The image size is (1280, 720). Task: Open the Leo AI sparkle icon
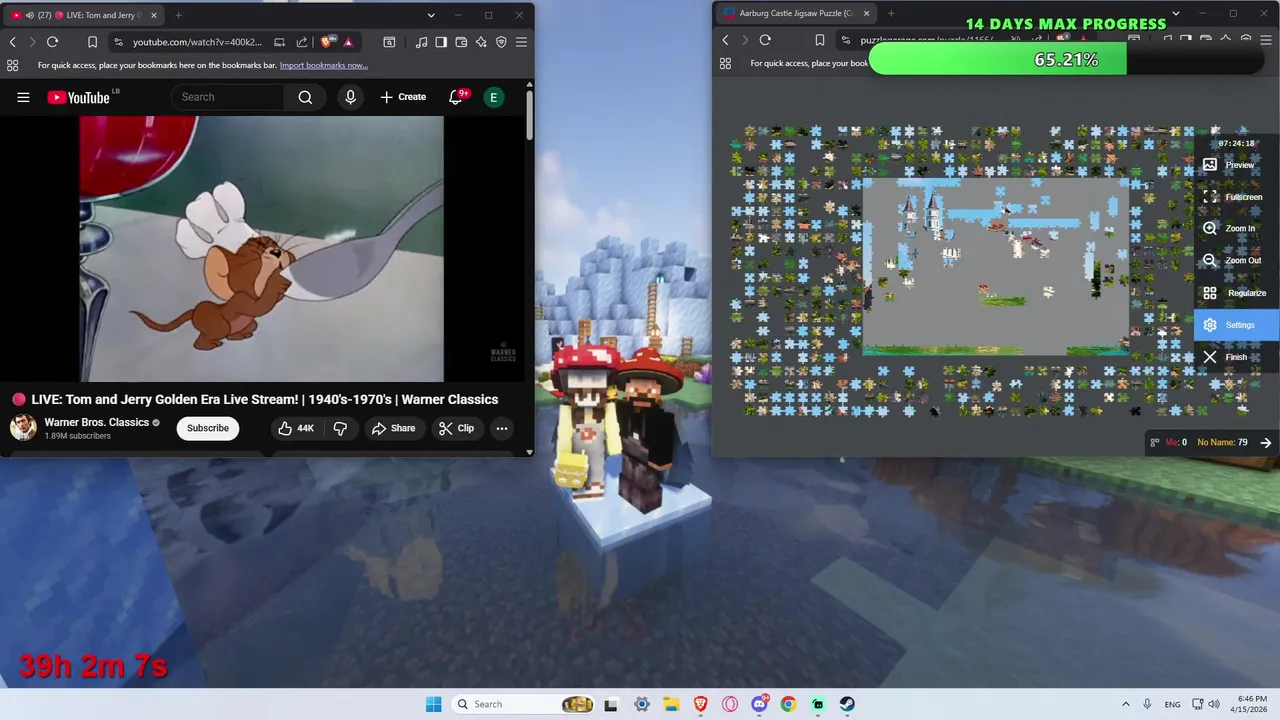[x=481, y=42]
